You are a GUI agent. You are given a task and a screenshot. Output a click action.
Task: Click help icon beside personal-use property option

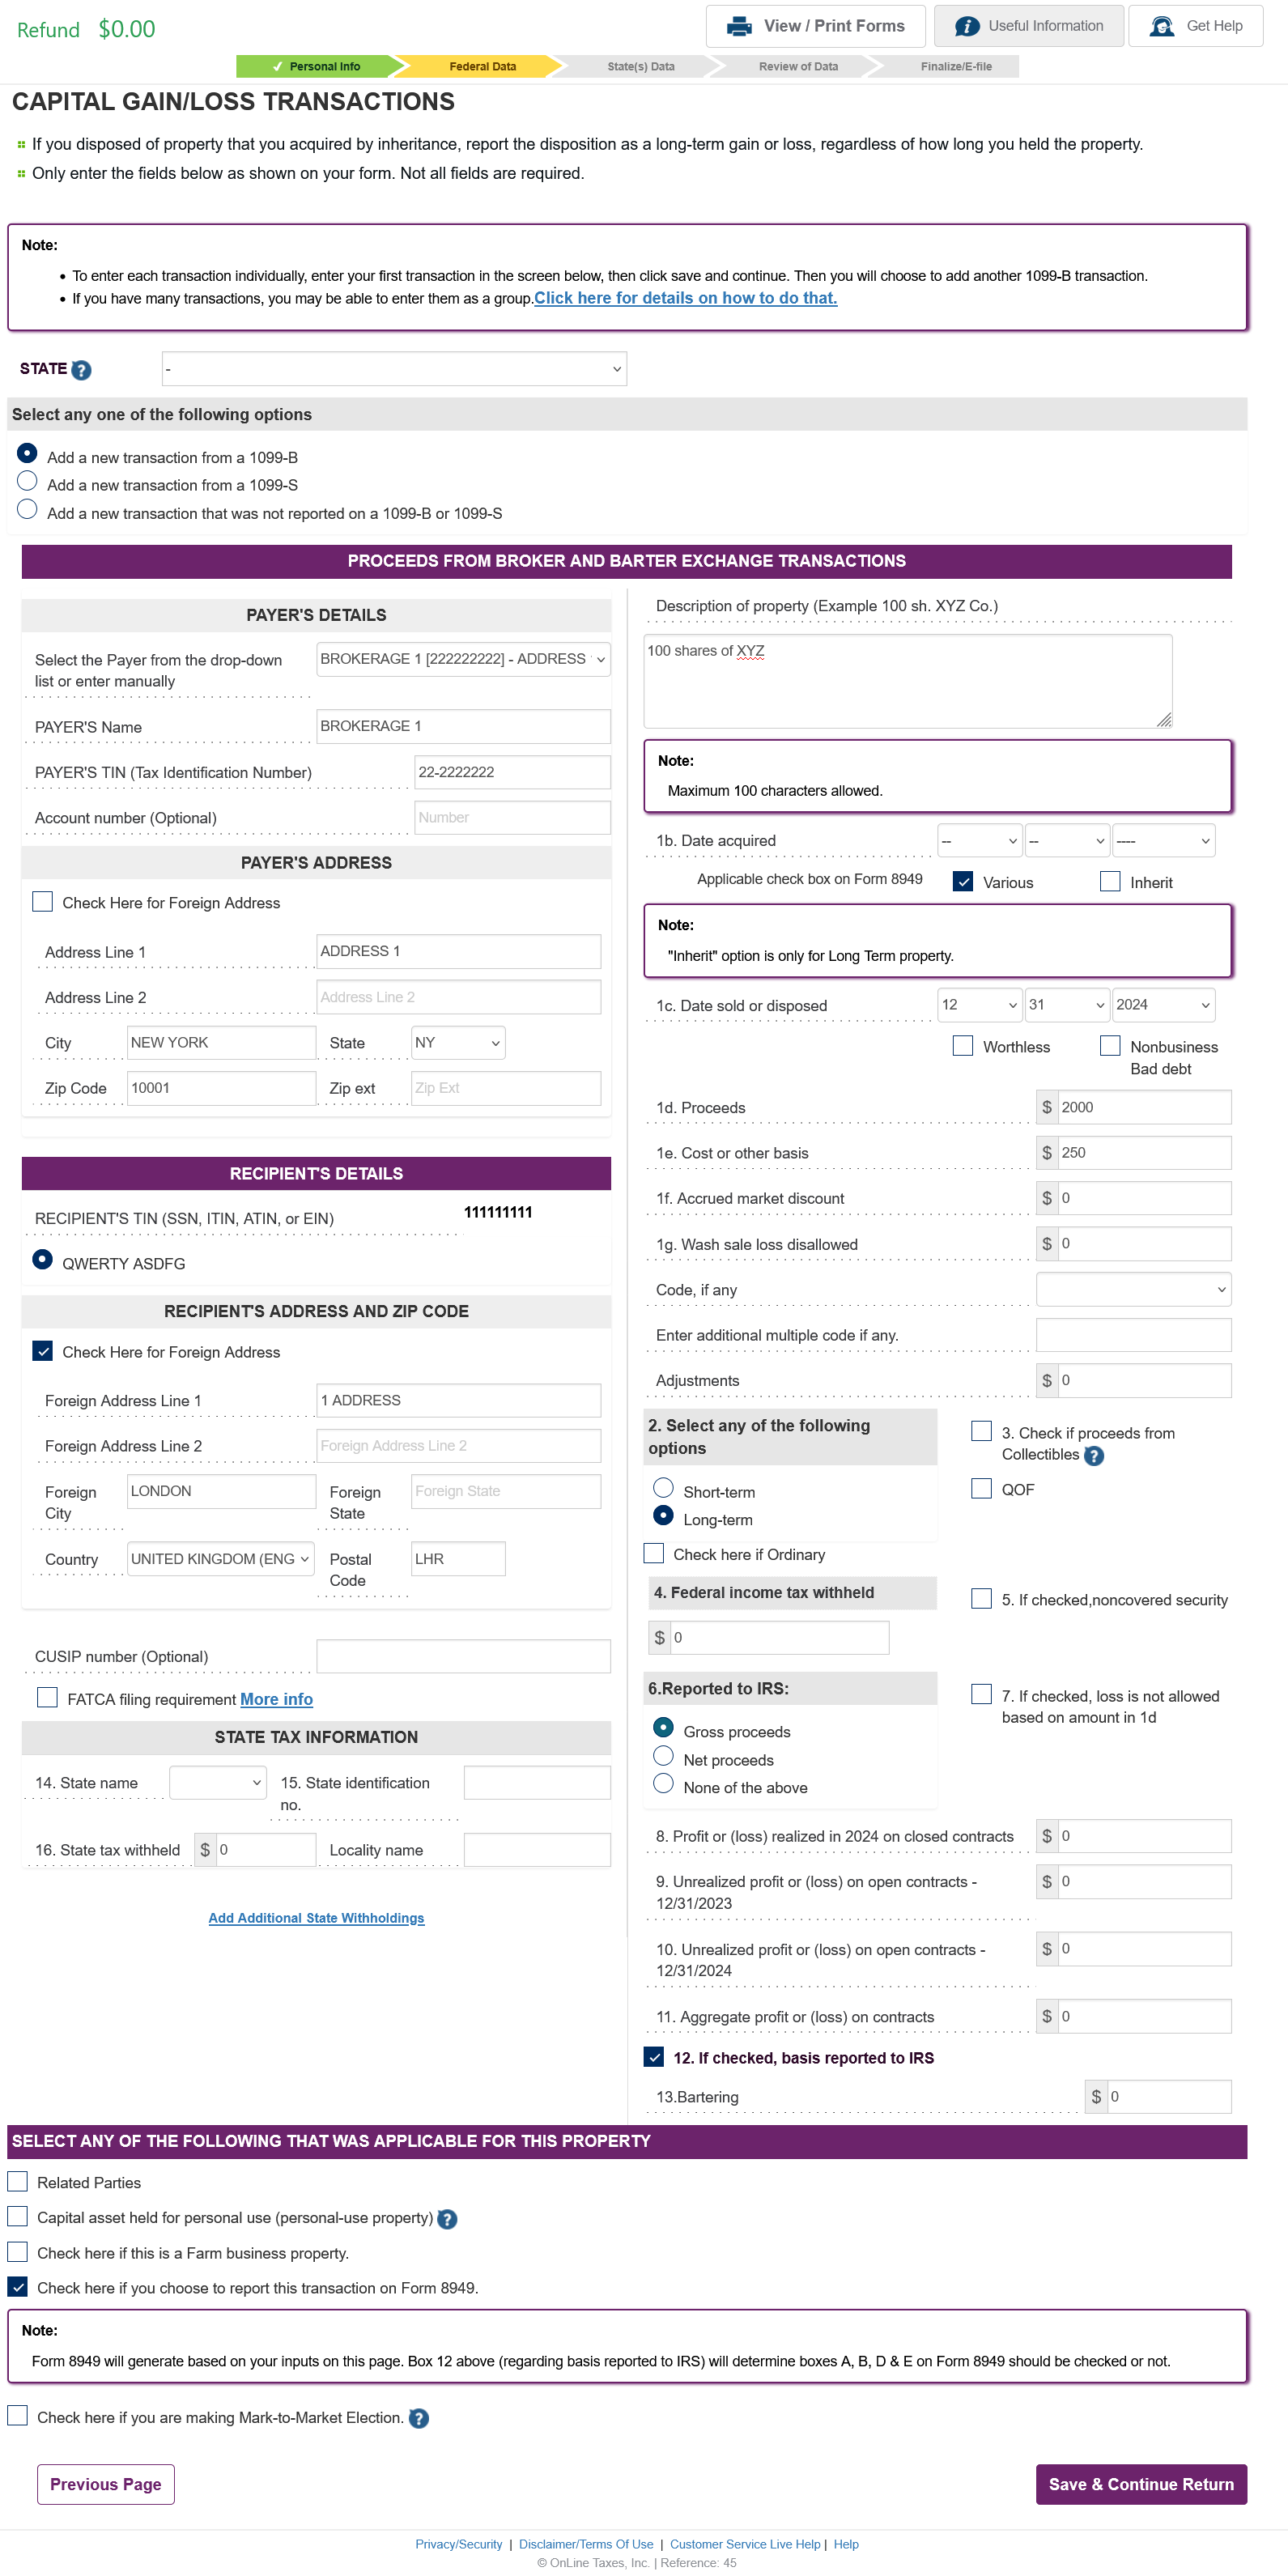[x=447, y=2219]
